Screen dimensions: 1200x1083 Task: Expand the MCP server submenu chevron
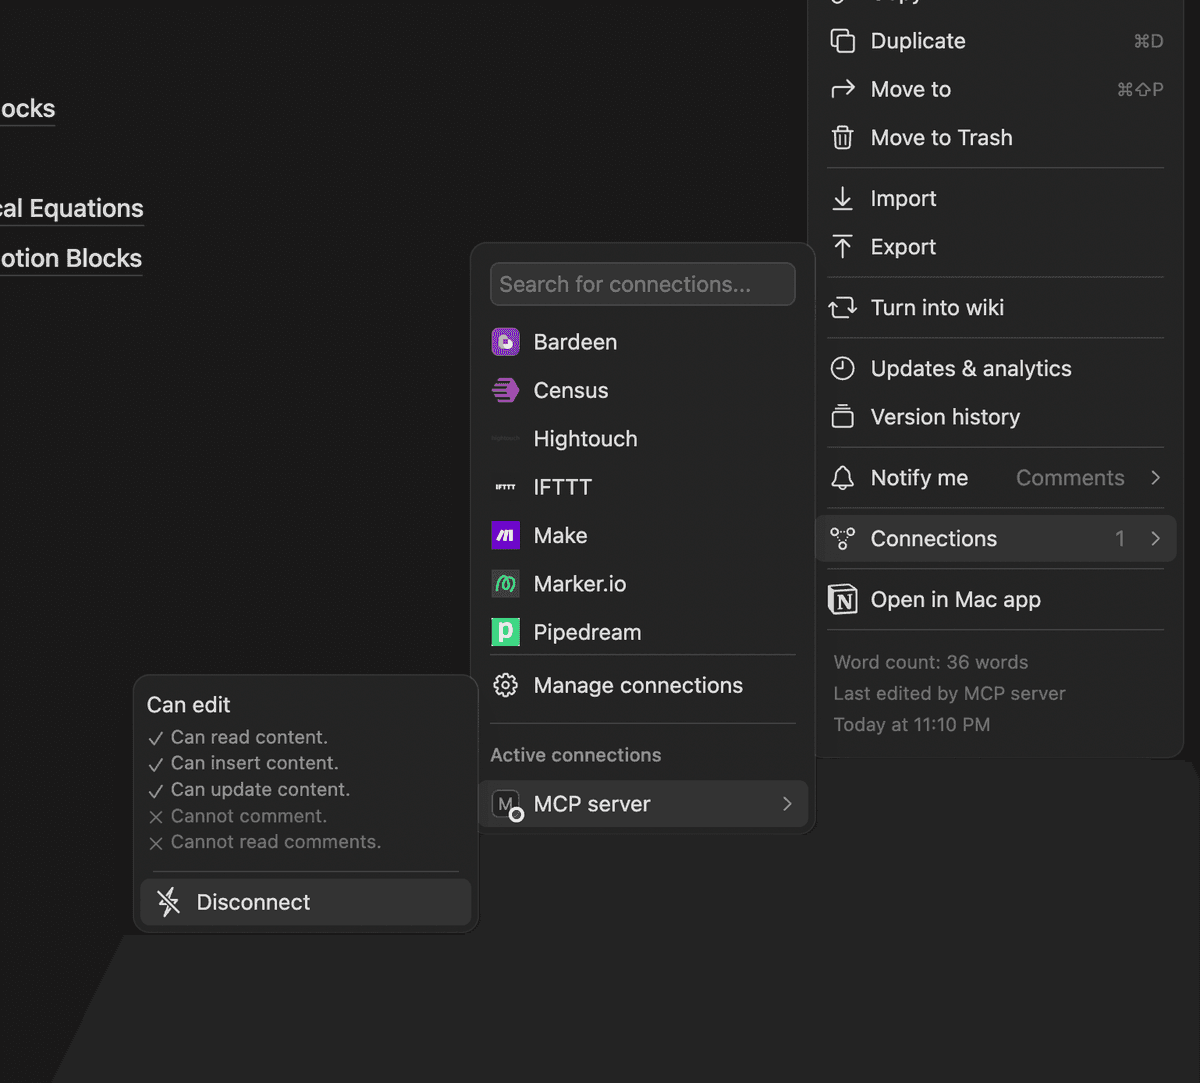(787, 804)
